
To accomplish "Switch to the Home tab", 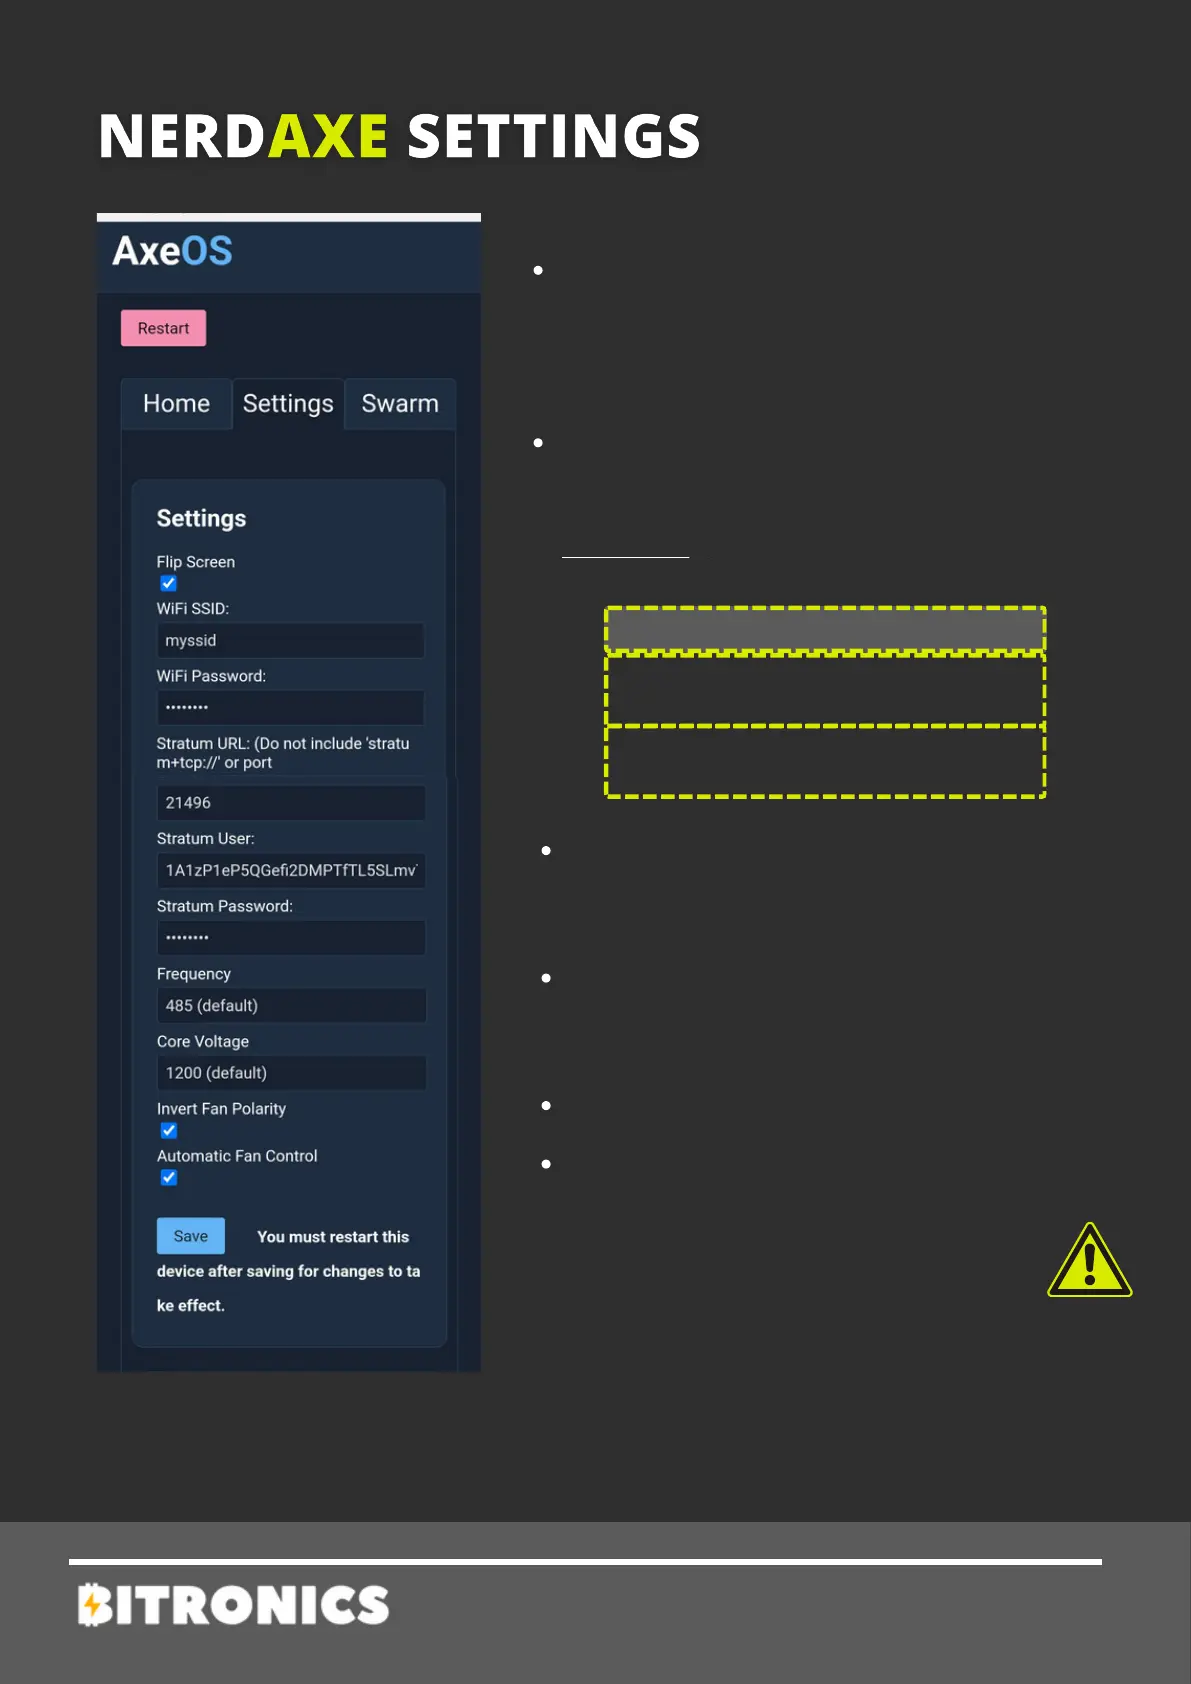I will pos(176,403).
